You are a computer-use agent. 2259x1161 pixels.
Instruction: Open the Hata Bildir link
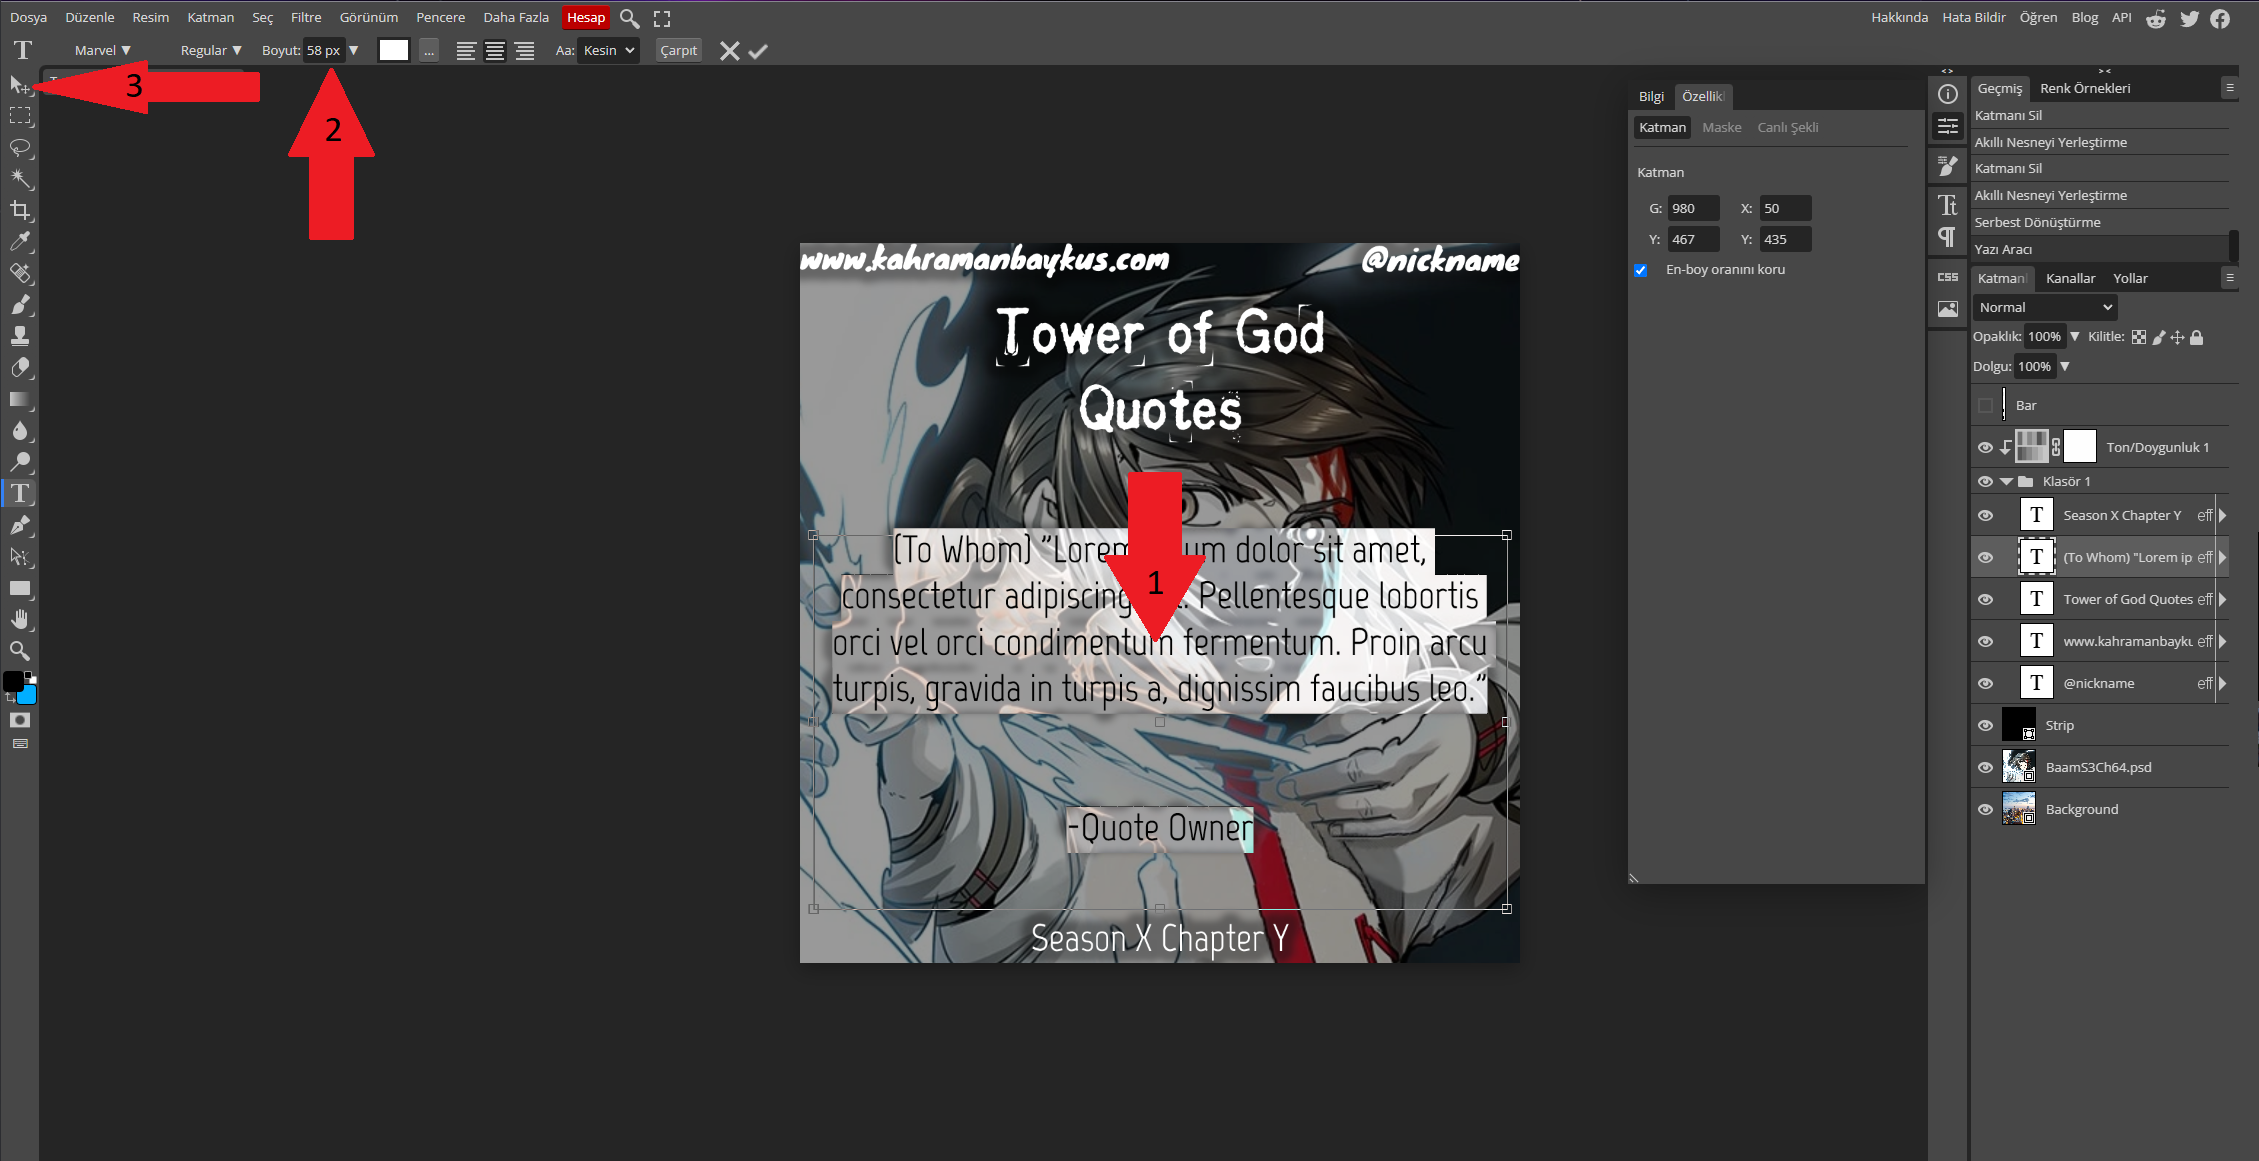tap(1974, 17)
